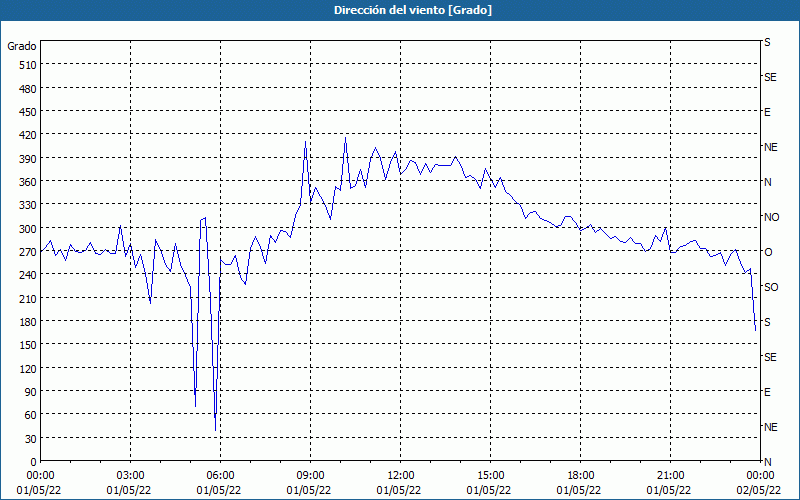This screenshot has height=500, width=800.
Task: Click the 90 degree axis label
Action: pyautogui.click(x=31, y=392)
